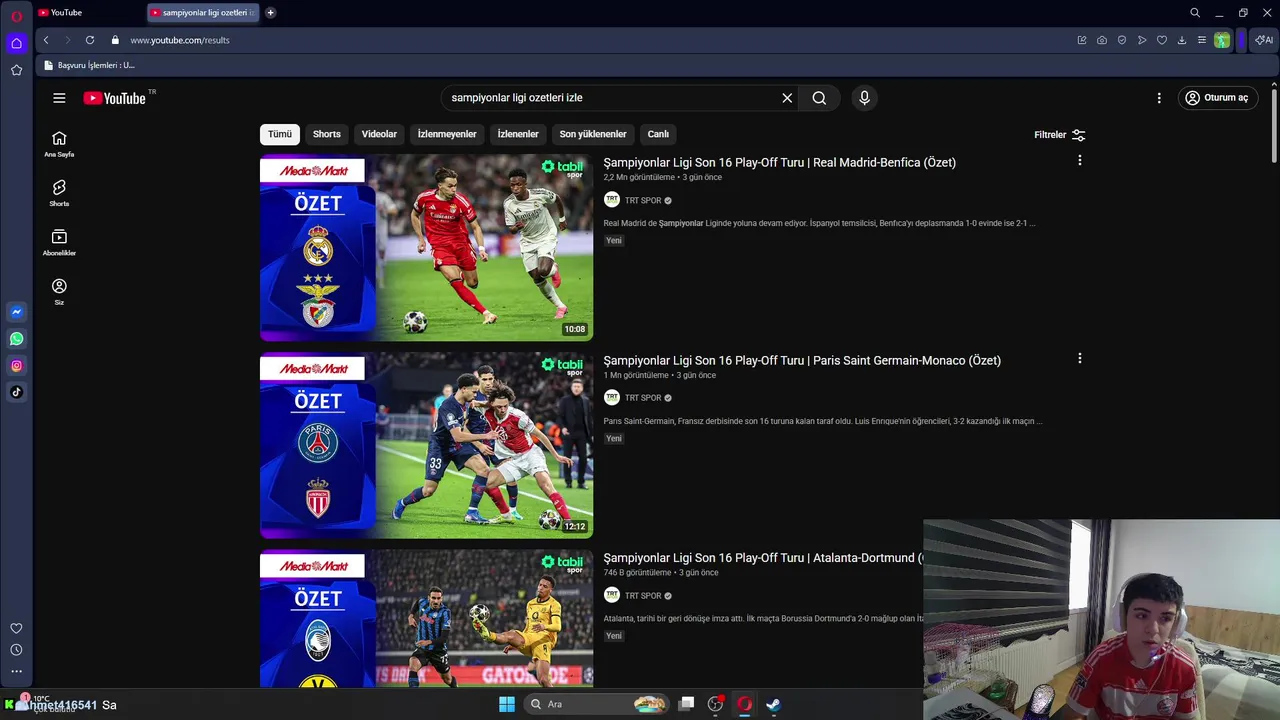Open Abonelikler in the sidebar
This screenshot has width=1280, height=720.
point(59,242)
